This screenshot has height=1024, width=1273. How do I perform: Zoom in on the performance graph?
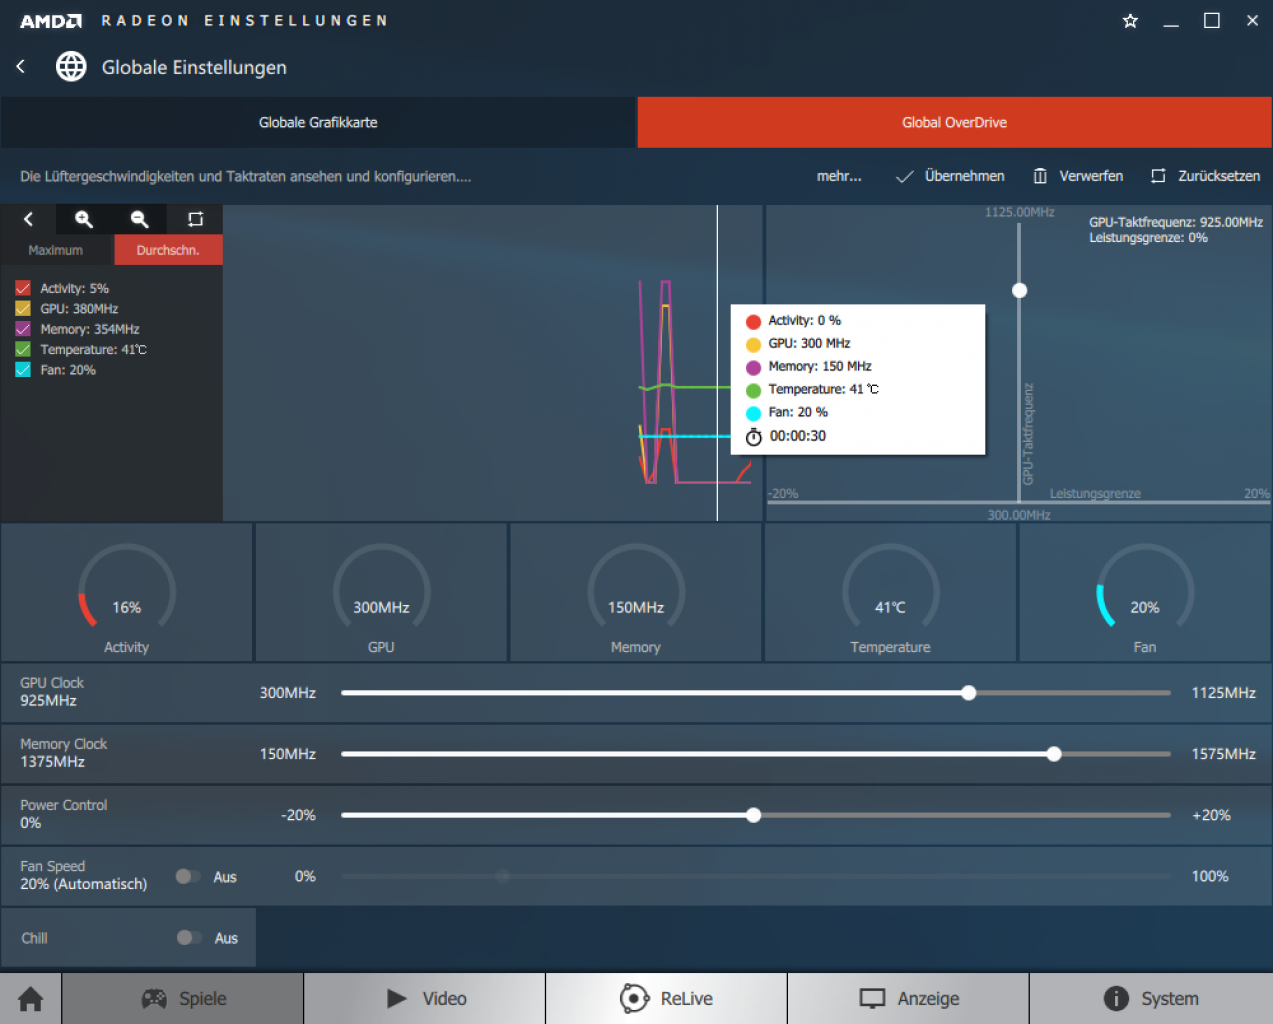pos(84,219)
